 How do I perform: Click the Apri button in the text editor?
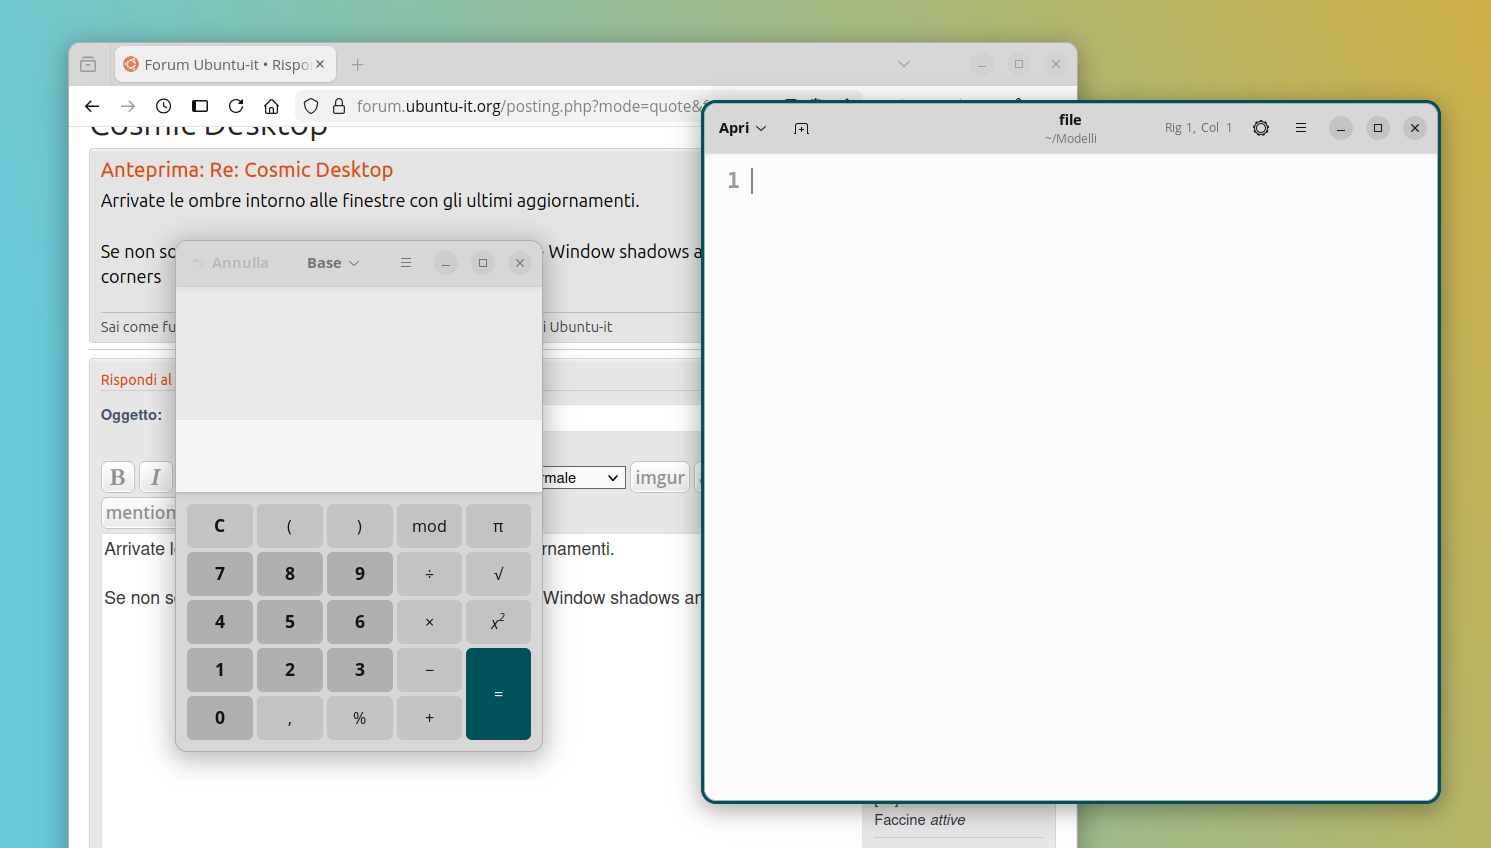(x=734, y=128)
